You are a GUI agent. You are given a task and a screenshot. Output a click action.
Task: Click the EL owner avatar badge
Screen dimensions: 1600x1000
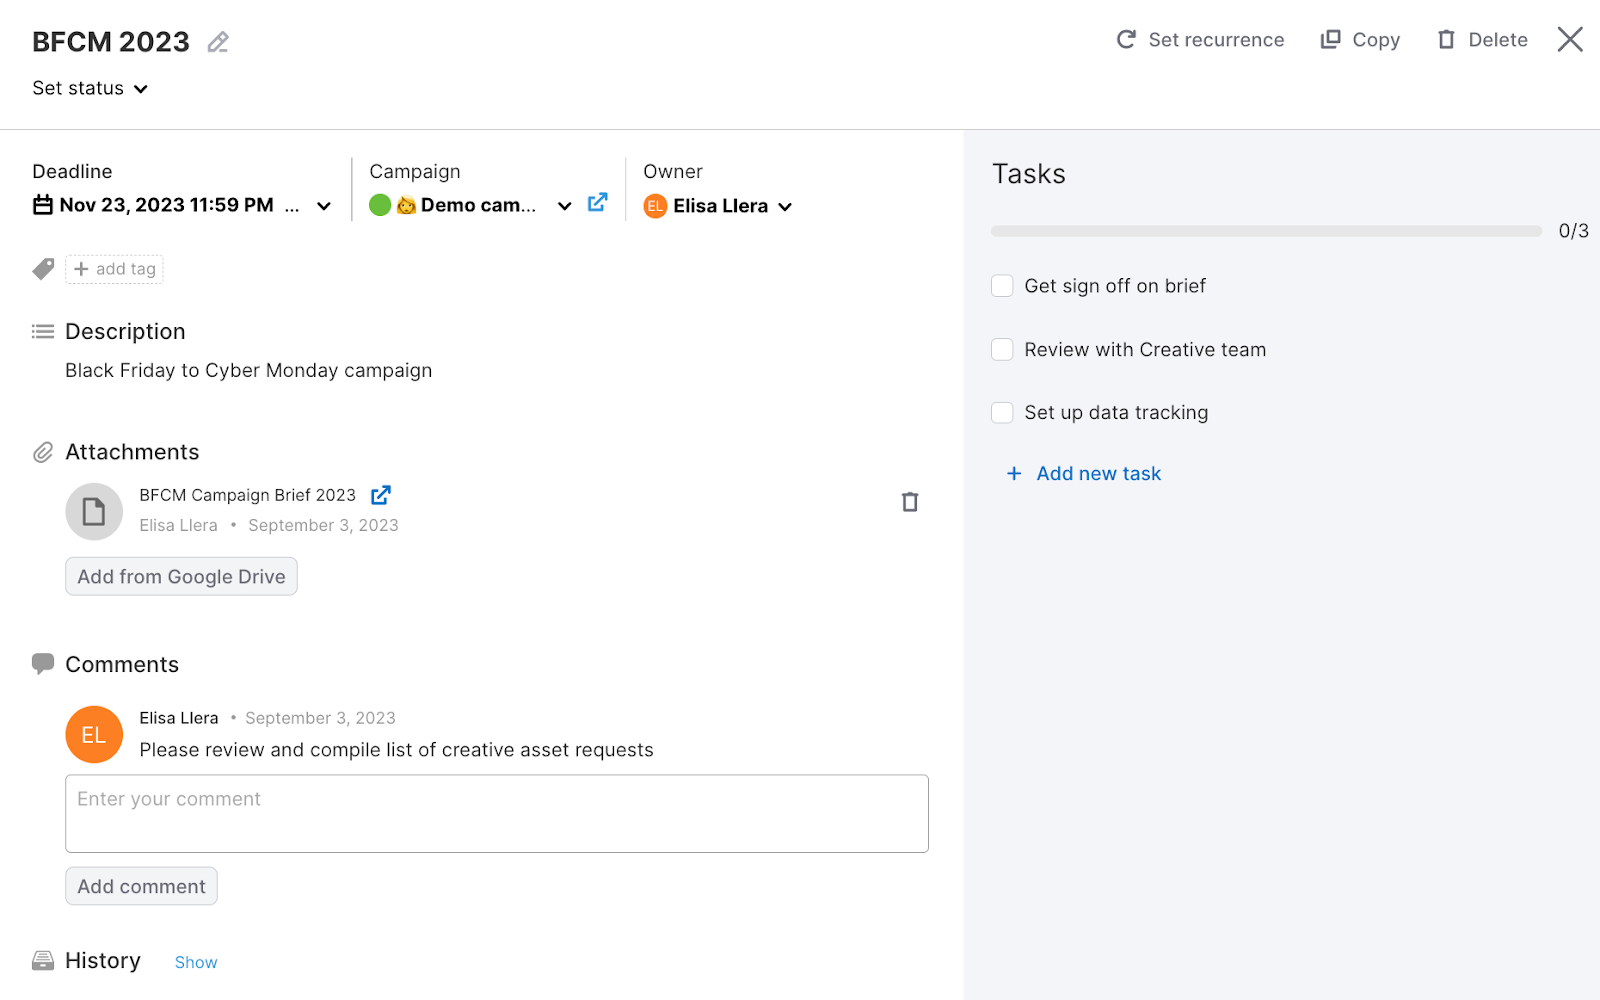click(x=655, y=206)
